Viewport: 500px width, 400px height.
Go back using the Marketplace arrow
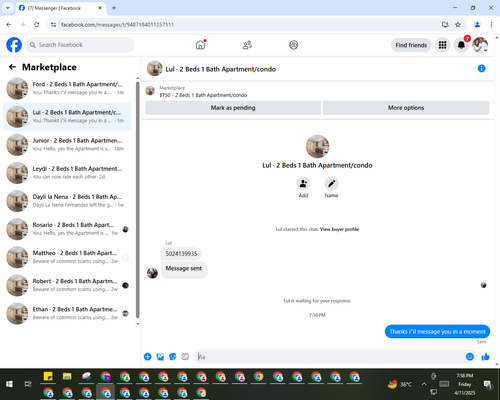(x=12, y=67)
